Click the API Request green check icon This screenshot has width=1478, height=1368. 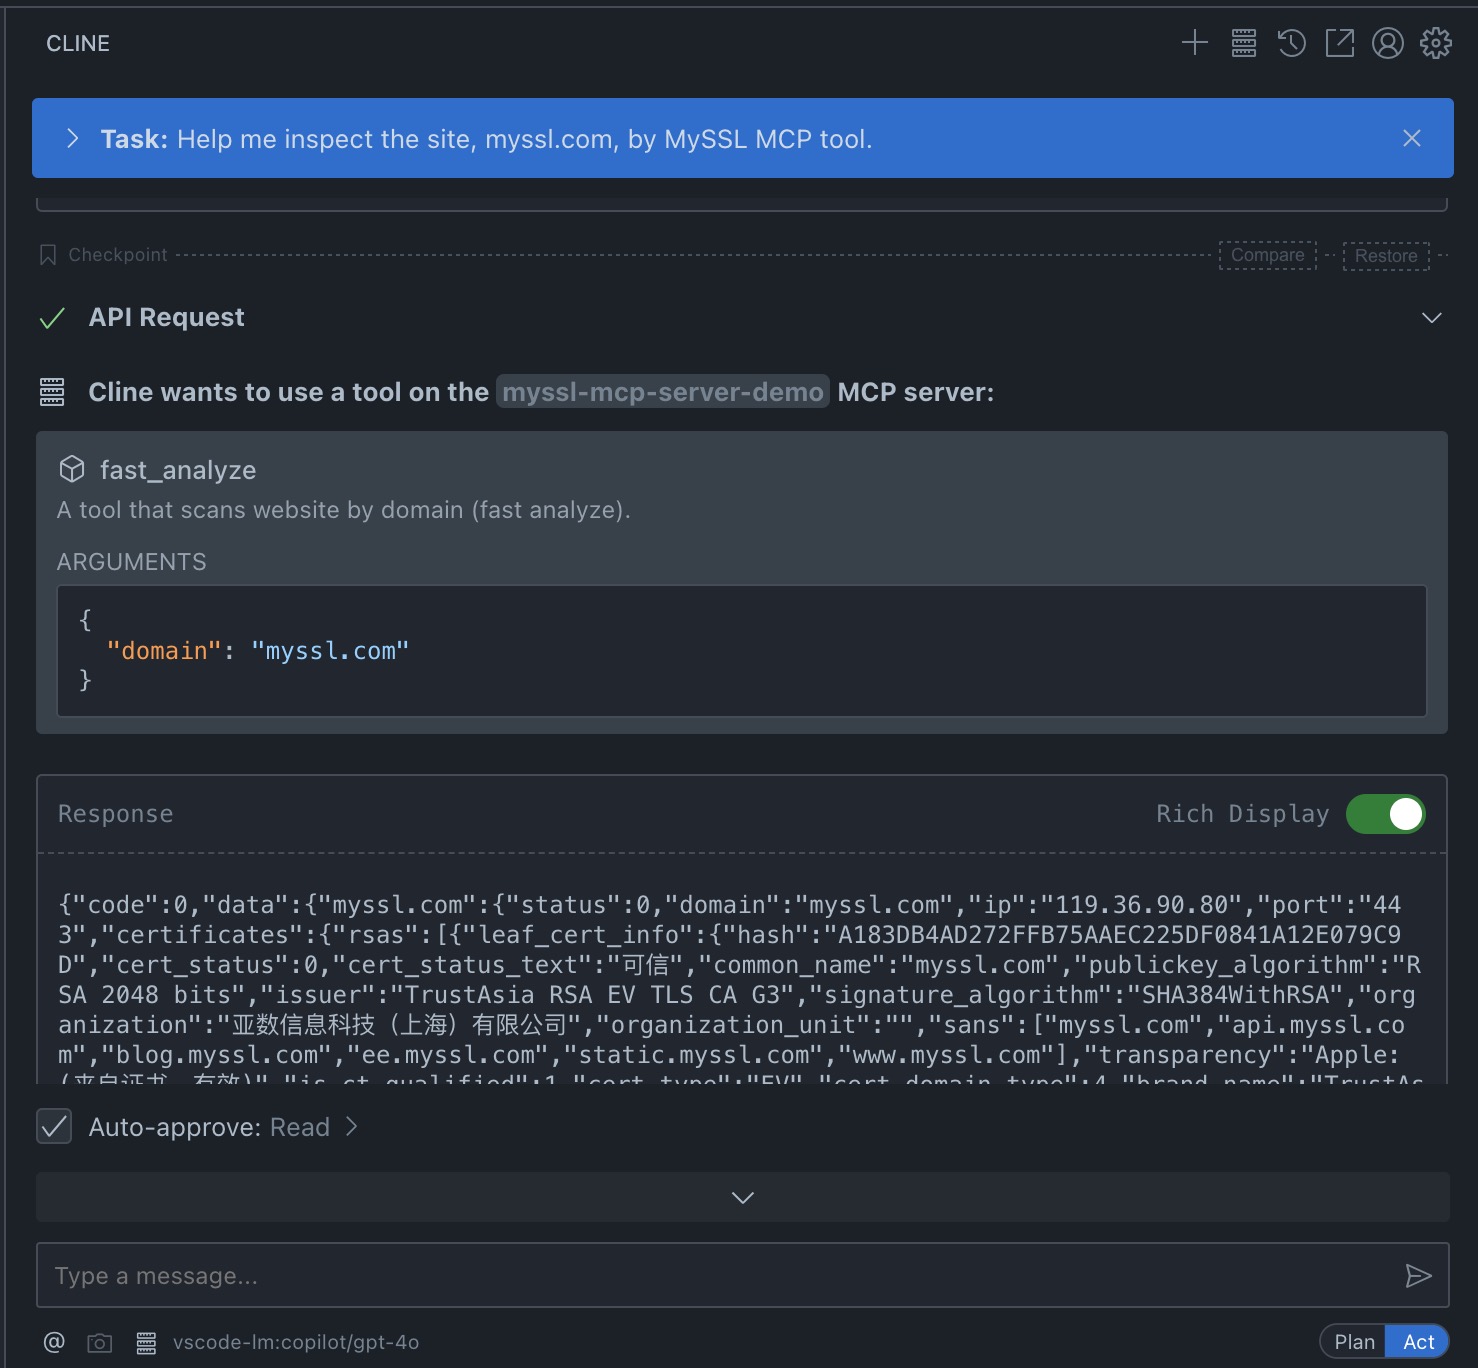52,318
